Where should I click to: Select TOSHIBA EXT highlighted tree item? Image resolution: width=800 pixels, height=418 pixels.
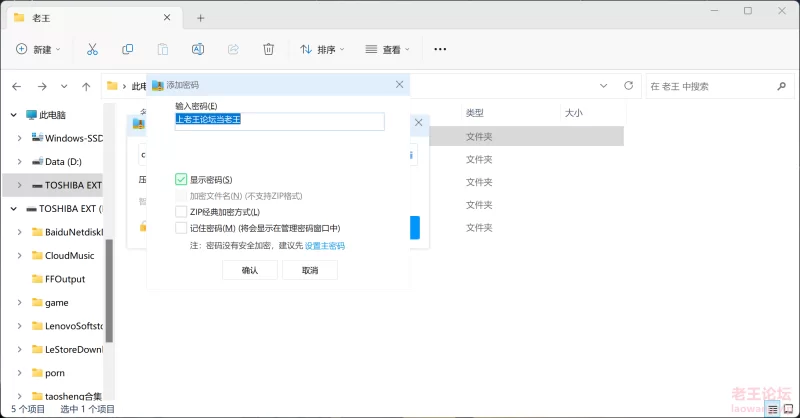click(53, 185)
